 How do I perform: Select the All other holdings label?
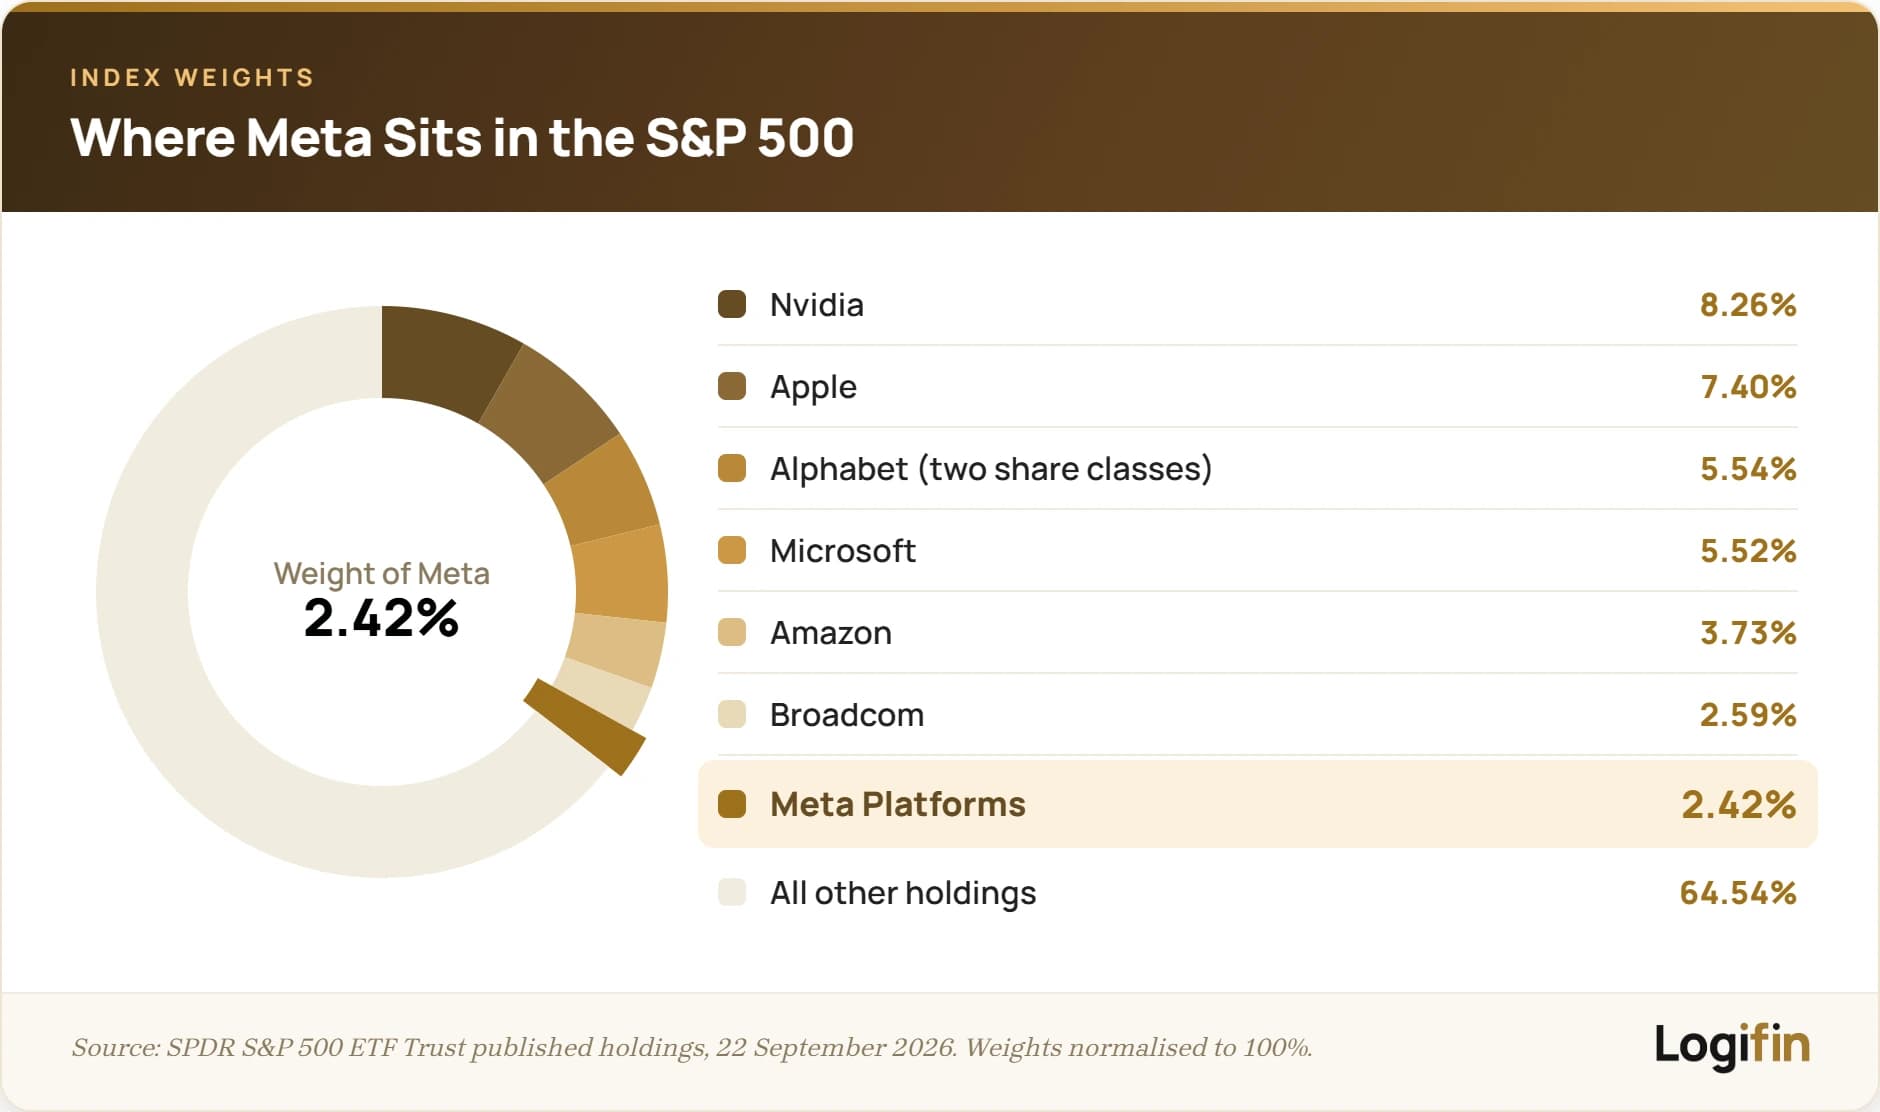coord(902,892)
